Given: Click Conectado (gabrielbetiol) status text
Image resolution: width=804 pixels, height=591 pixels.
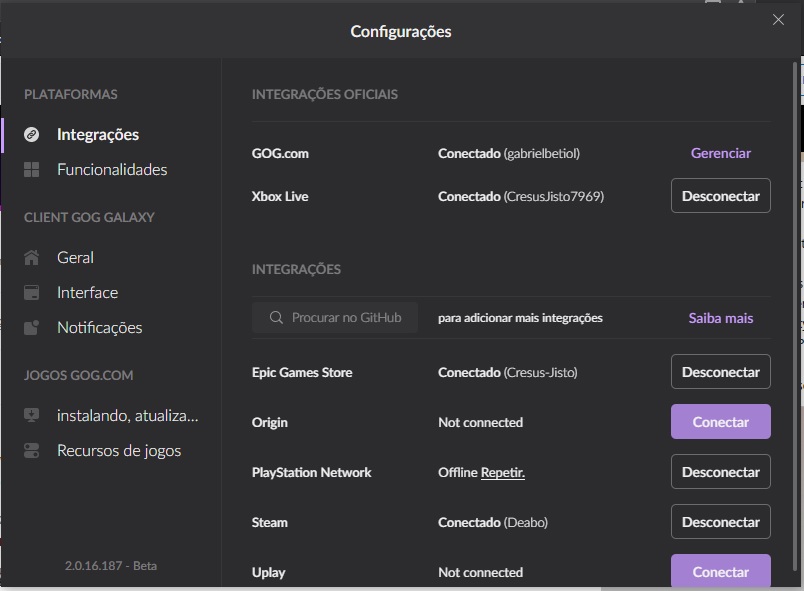Looking at the screenshot, I should click(509, 154).
